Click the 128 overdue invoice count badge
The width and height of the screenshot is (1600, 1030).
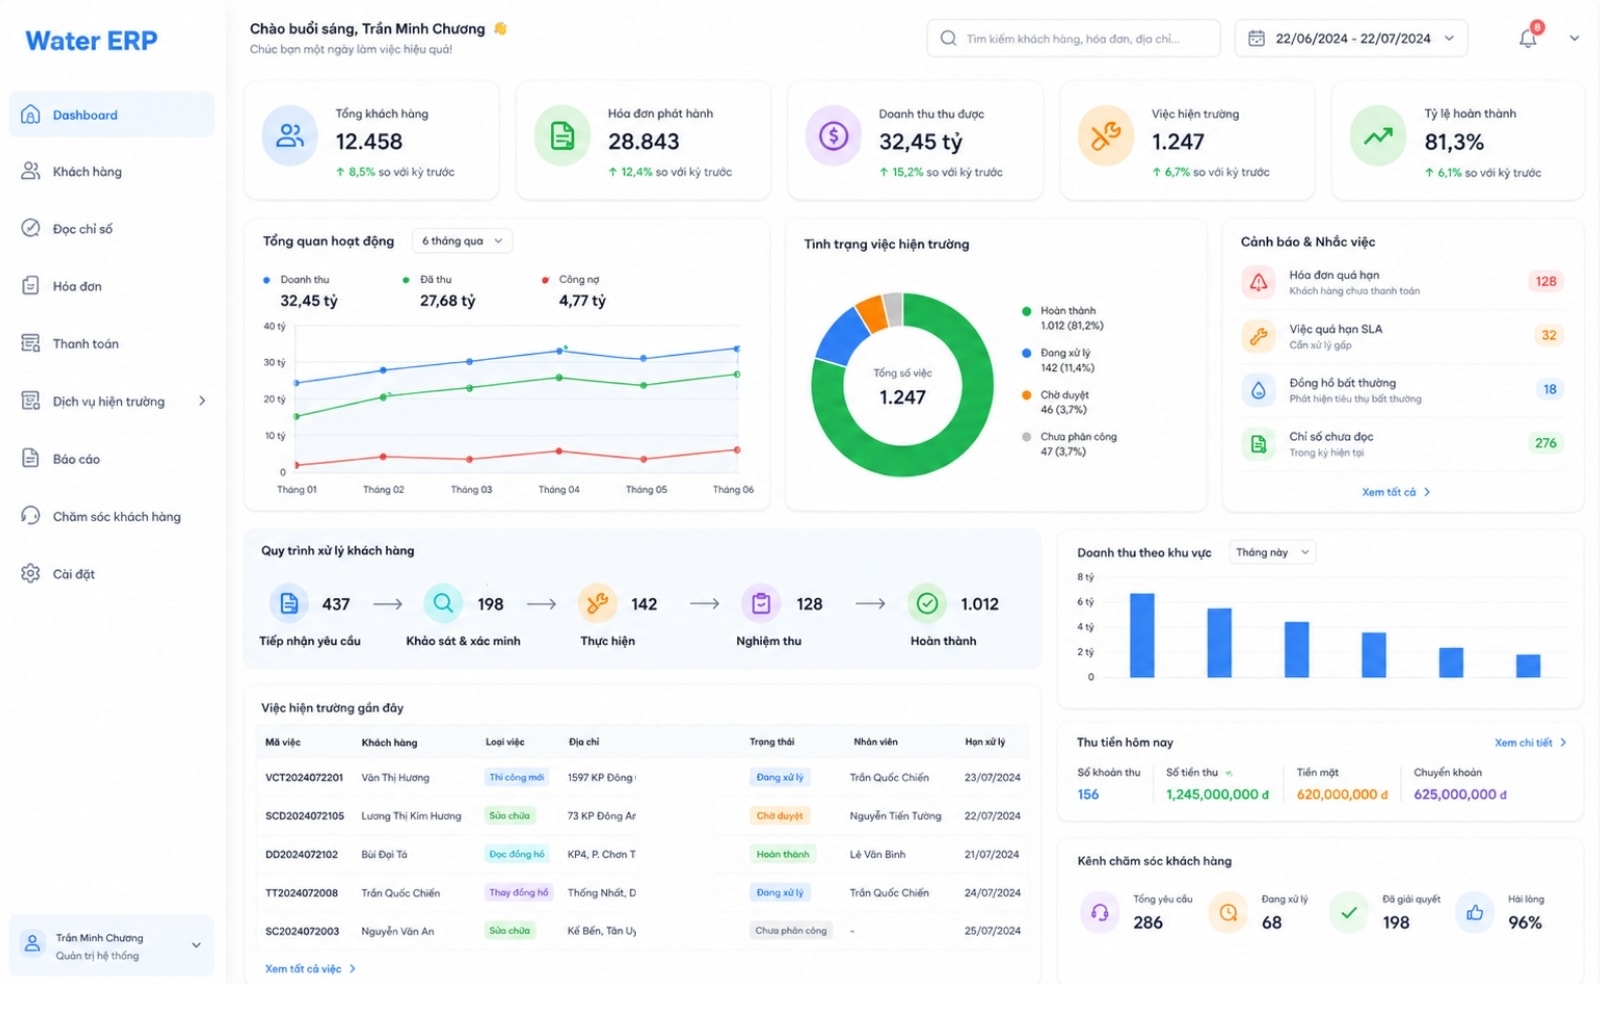tap(1546, 282)
